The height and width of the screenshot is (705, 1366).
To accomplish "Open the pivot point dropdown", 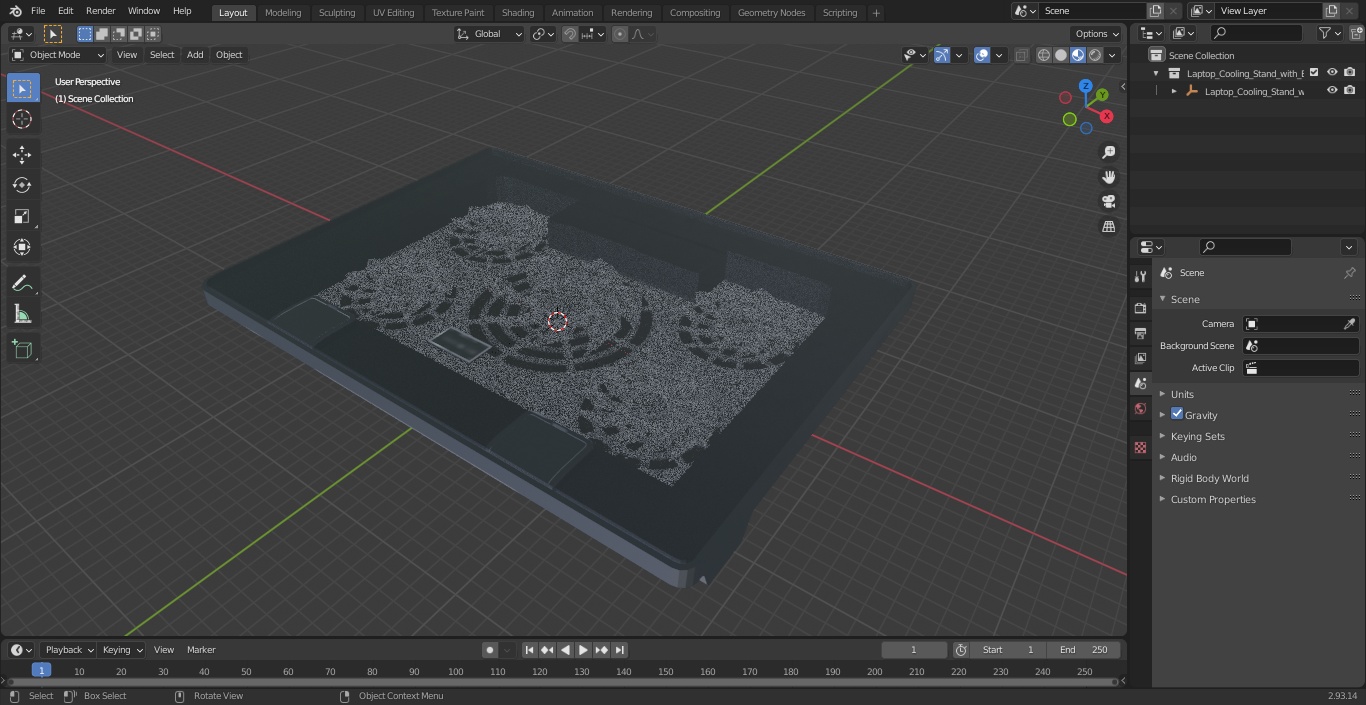I will (x=543, y=34).
